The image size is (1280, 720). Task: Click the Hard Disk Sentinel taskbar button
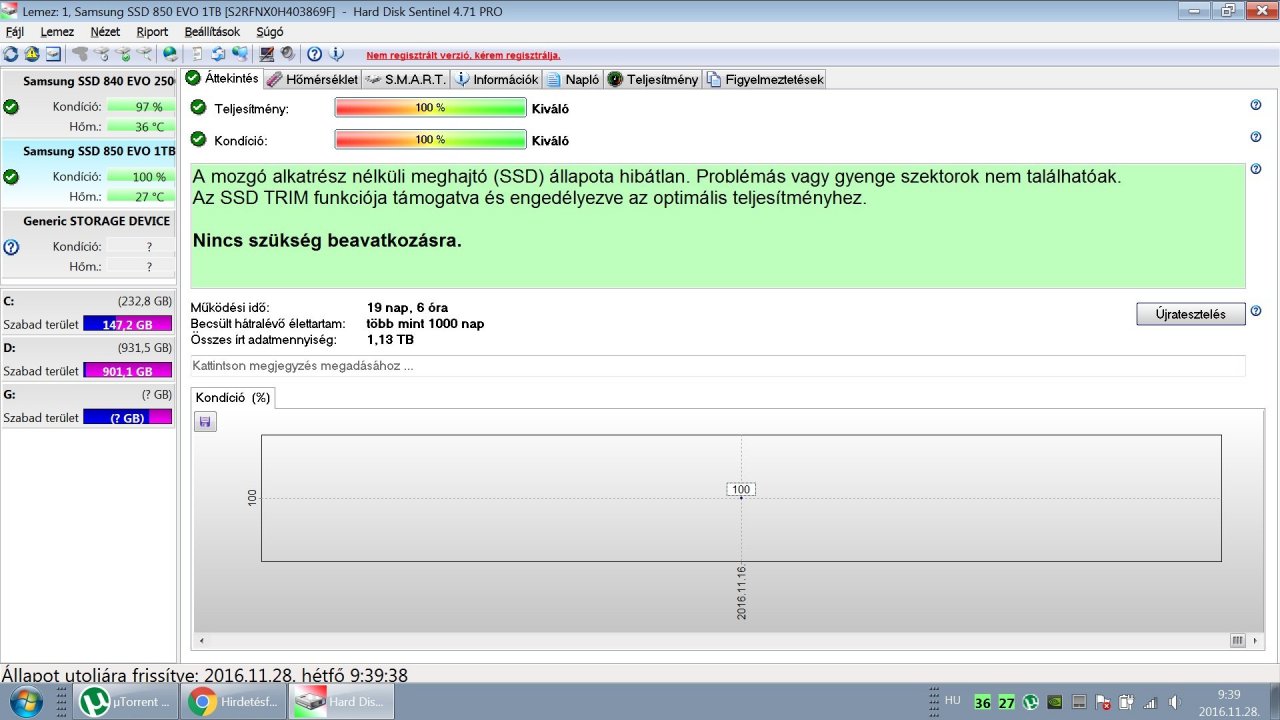tap(341, 702)
